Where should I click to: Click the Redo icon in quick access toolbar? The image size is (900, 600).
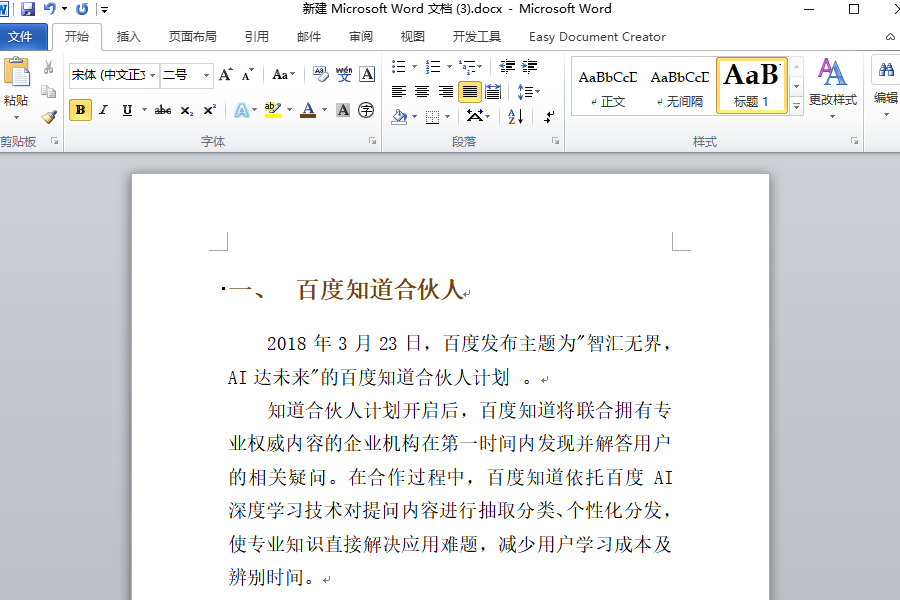82,9
